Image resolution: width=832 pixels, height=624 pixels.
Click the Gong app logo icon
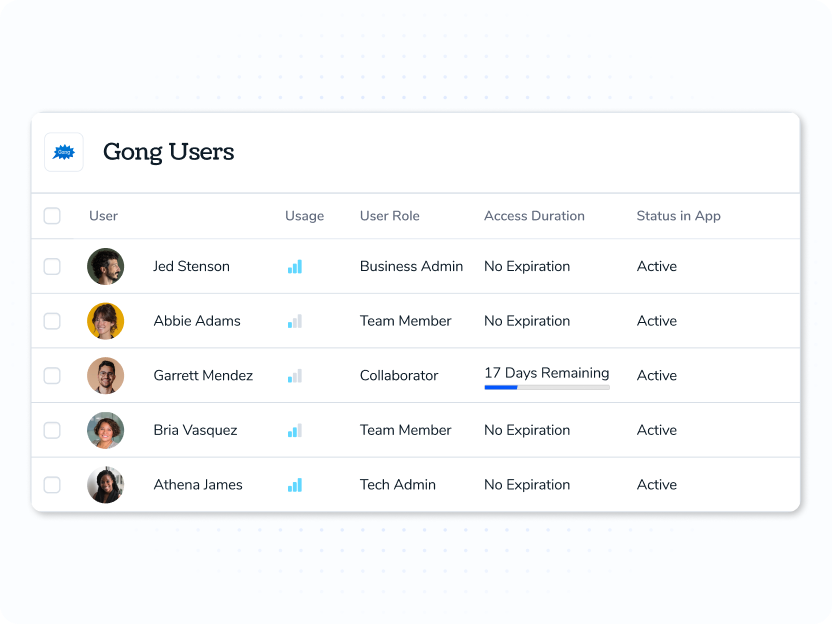(x=64, y=152)
